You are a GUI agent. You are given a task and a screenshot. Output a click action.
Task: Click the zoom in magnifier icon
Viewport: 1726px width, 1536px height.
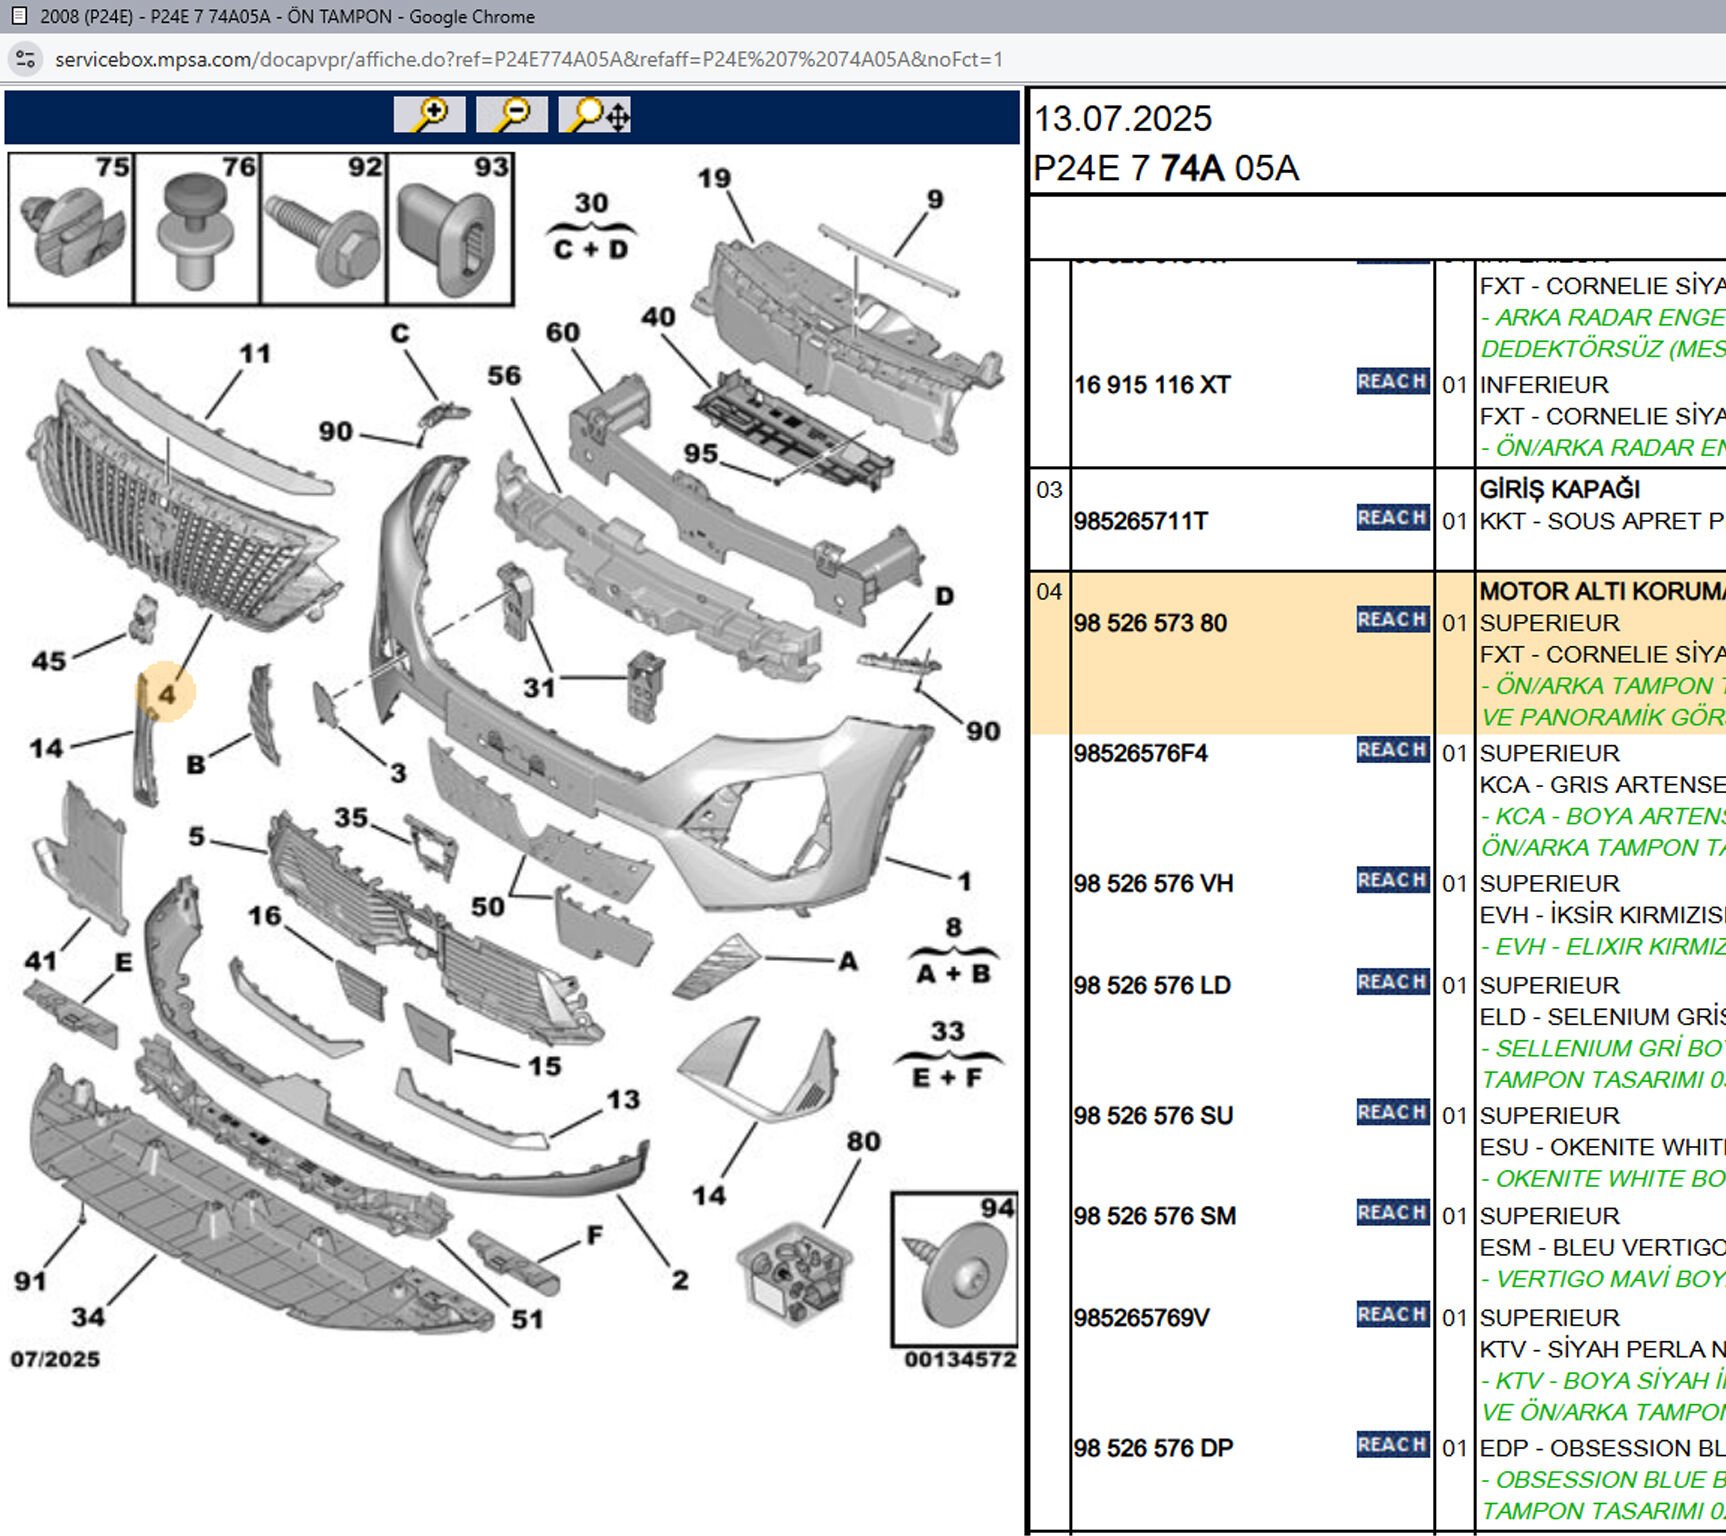pos(429,114)
